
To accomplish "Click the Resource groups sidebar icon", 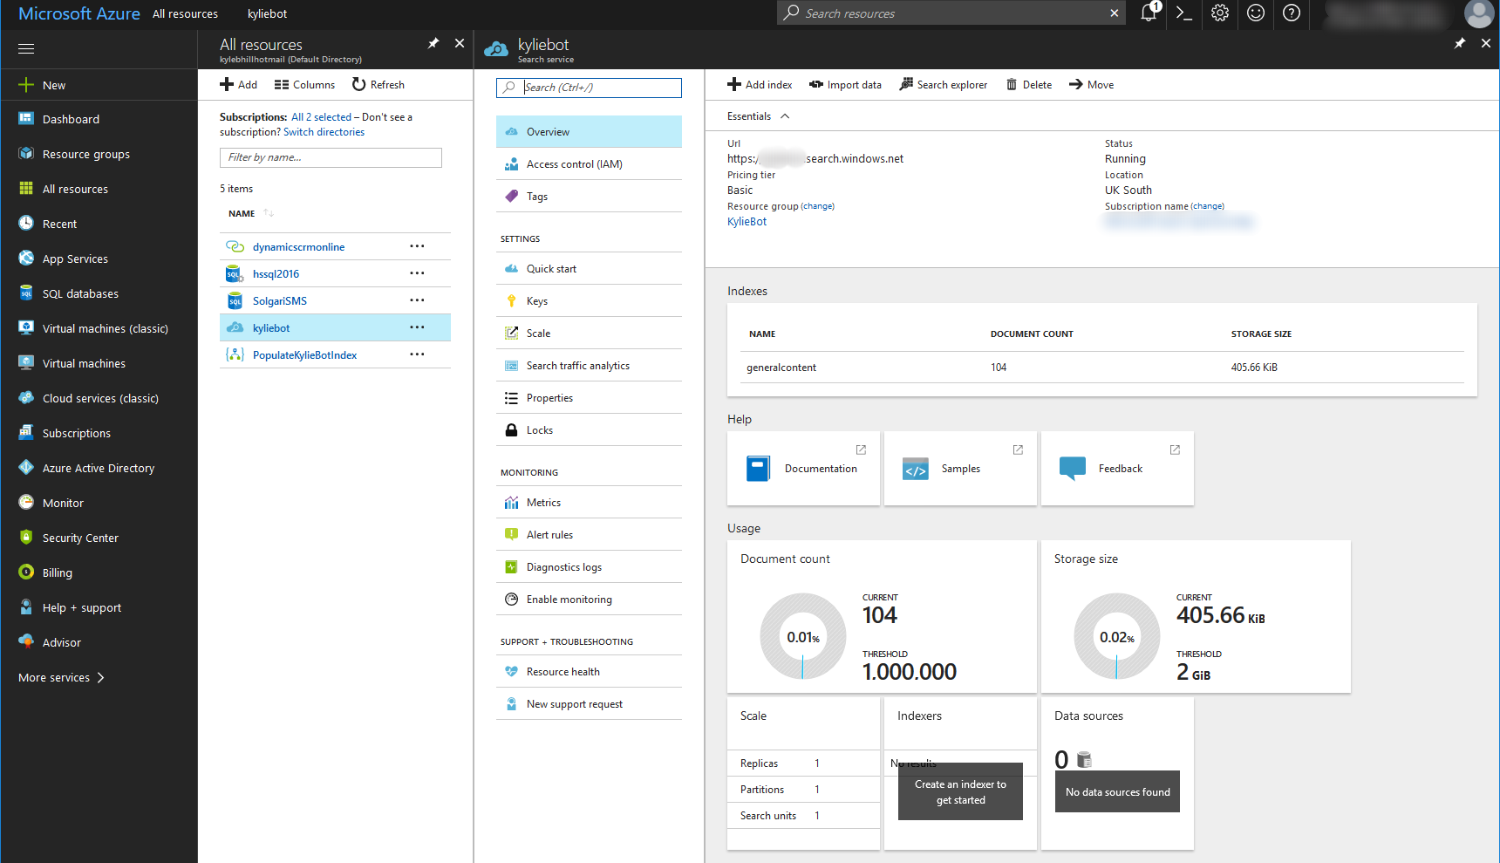I will [26, 154].
